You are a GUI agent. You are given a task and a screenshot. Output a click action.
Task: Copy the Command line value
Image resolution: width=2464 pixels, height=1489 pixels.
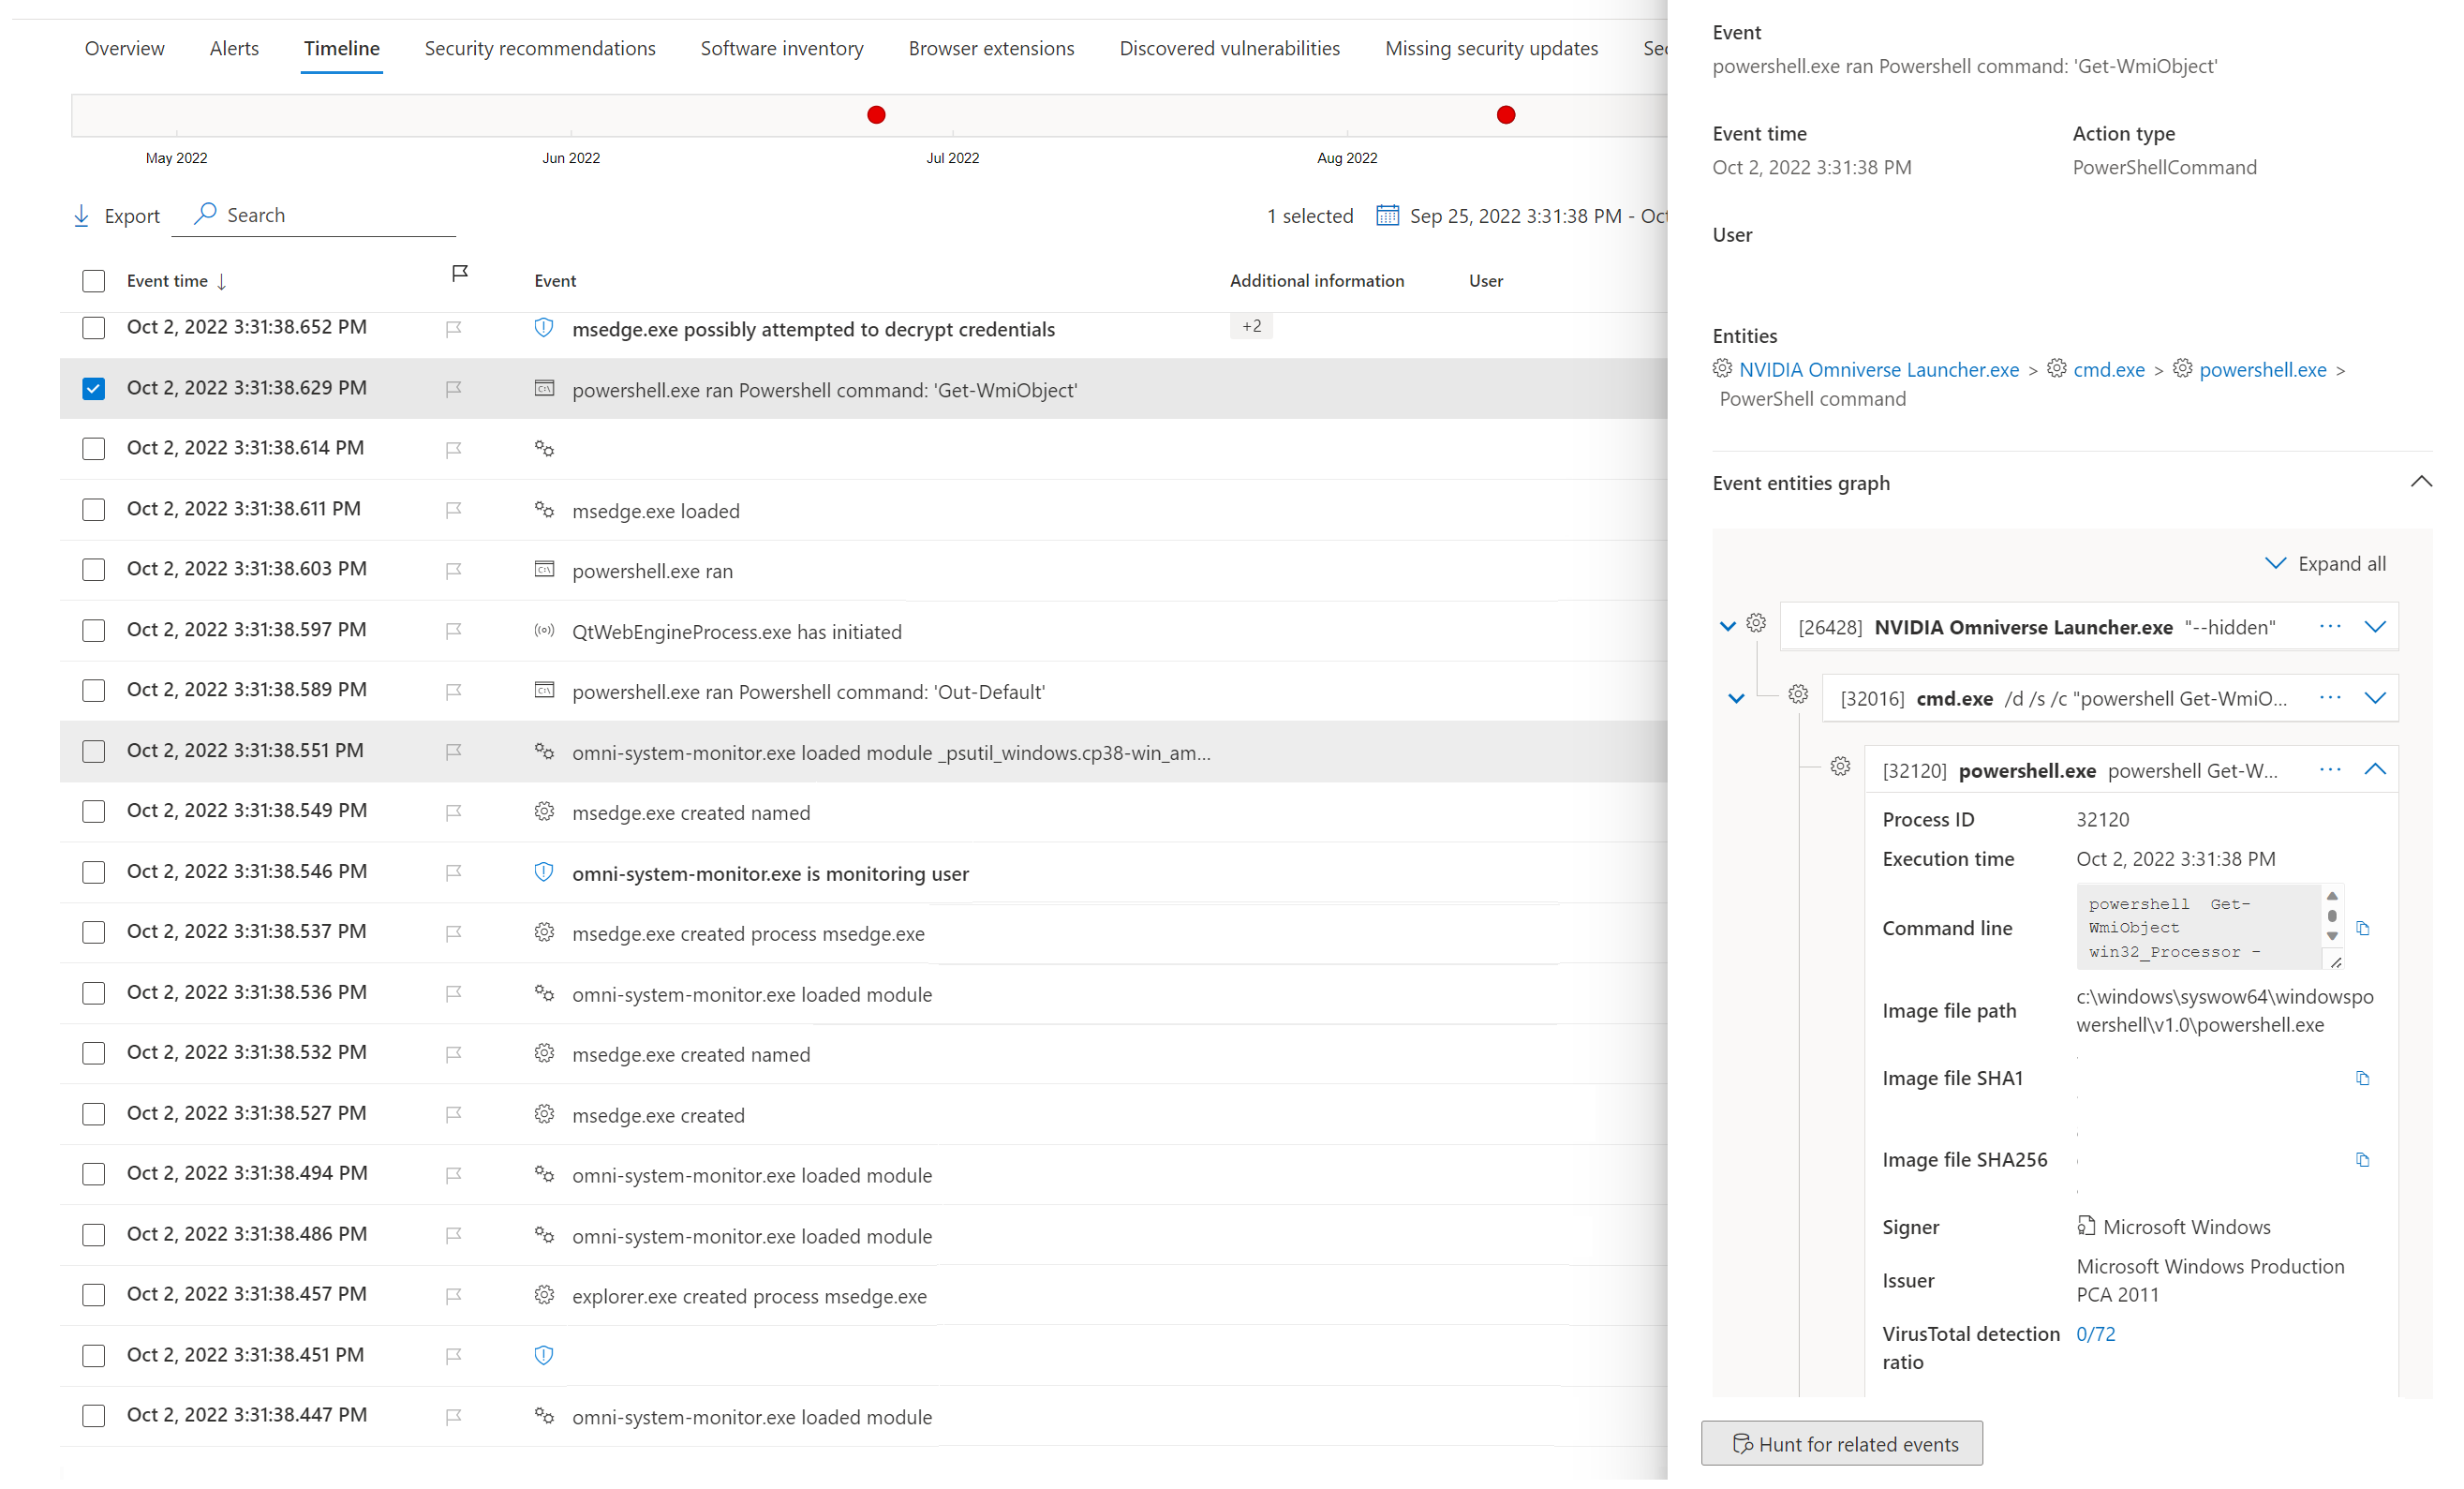click(x=2362, y=929)
